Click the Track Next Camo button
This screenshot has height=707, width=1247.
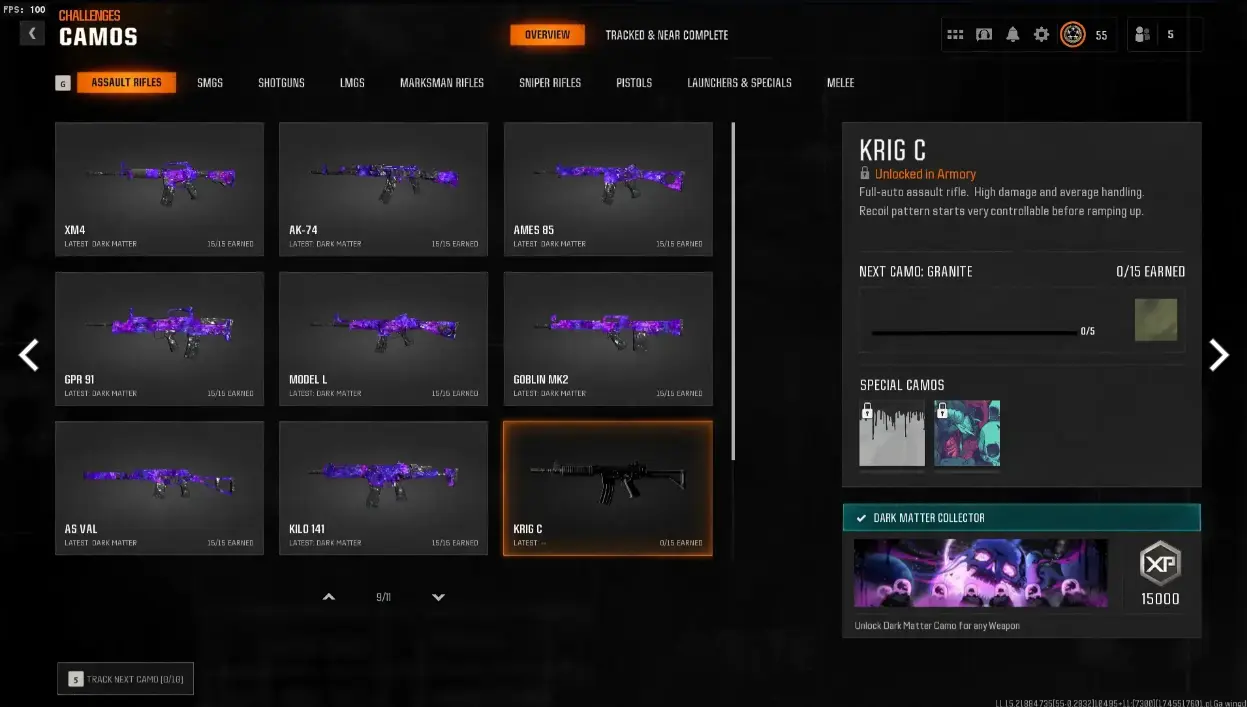tap(126, 679)
